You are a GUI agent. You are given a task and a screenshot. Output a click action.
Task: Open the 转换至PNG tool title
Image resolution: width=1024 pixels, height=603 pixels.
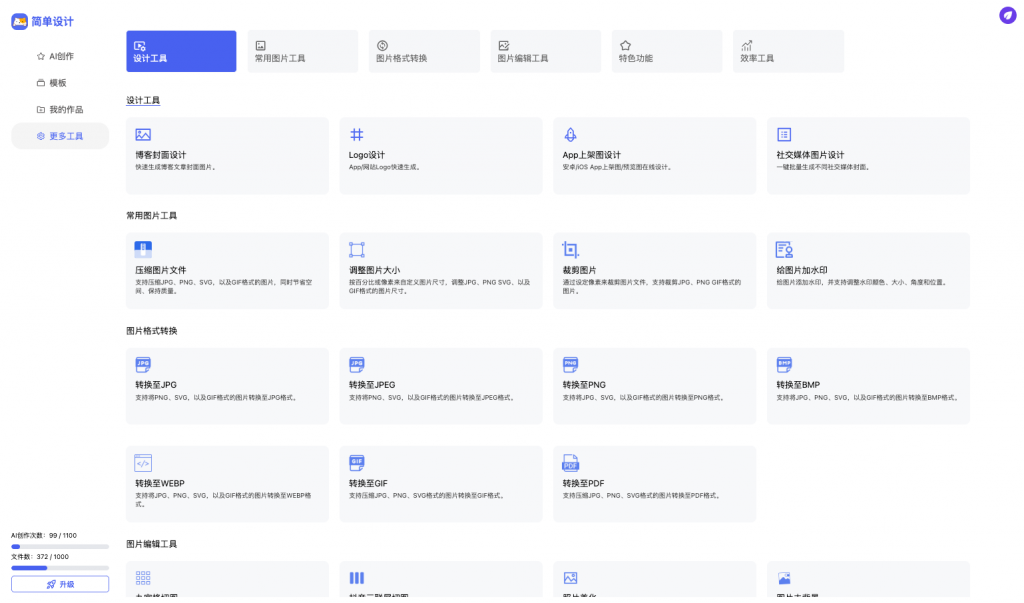click(x=584, y=385)
